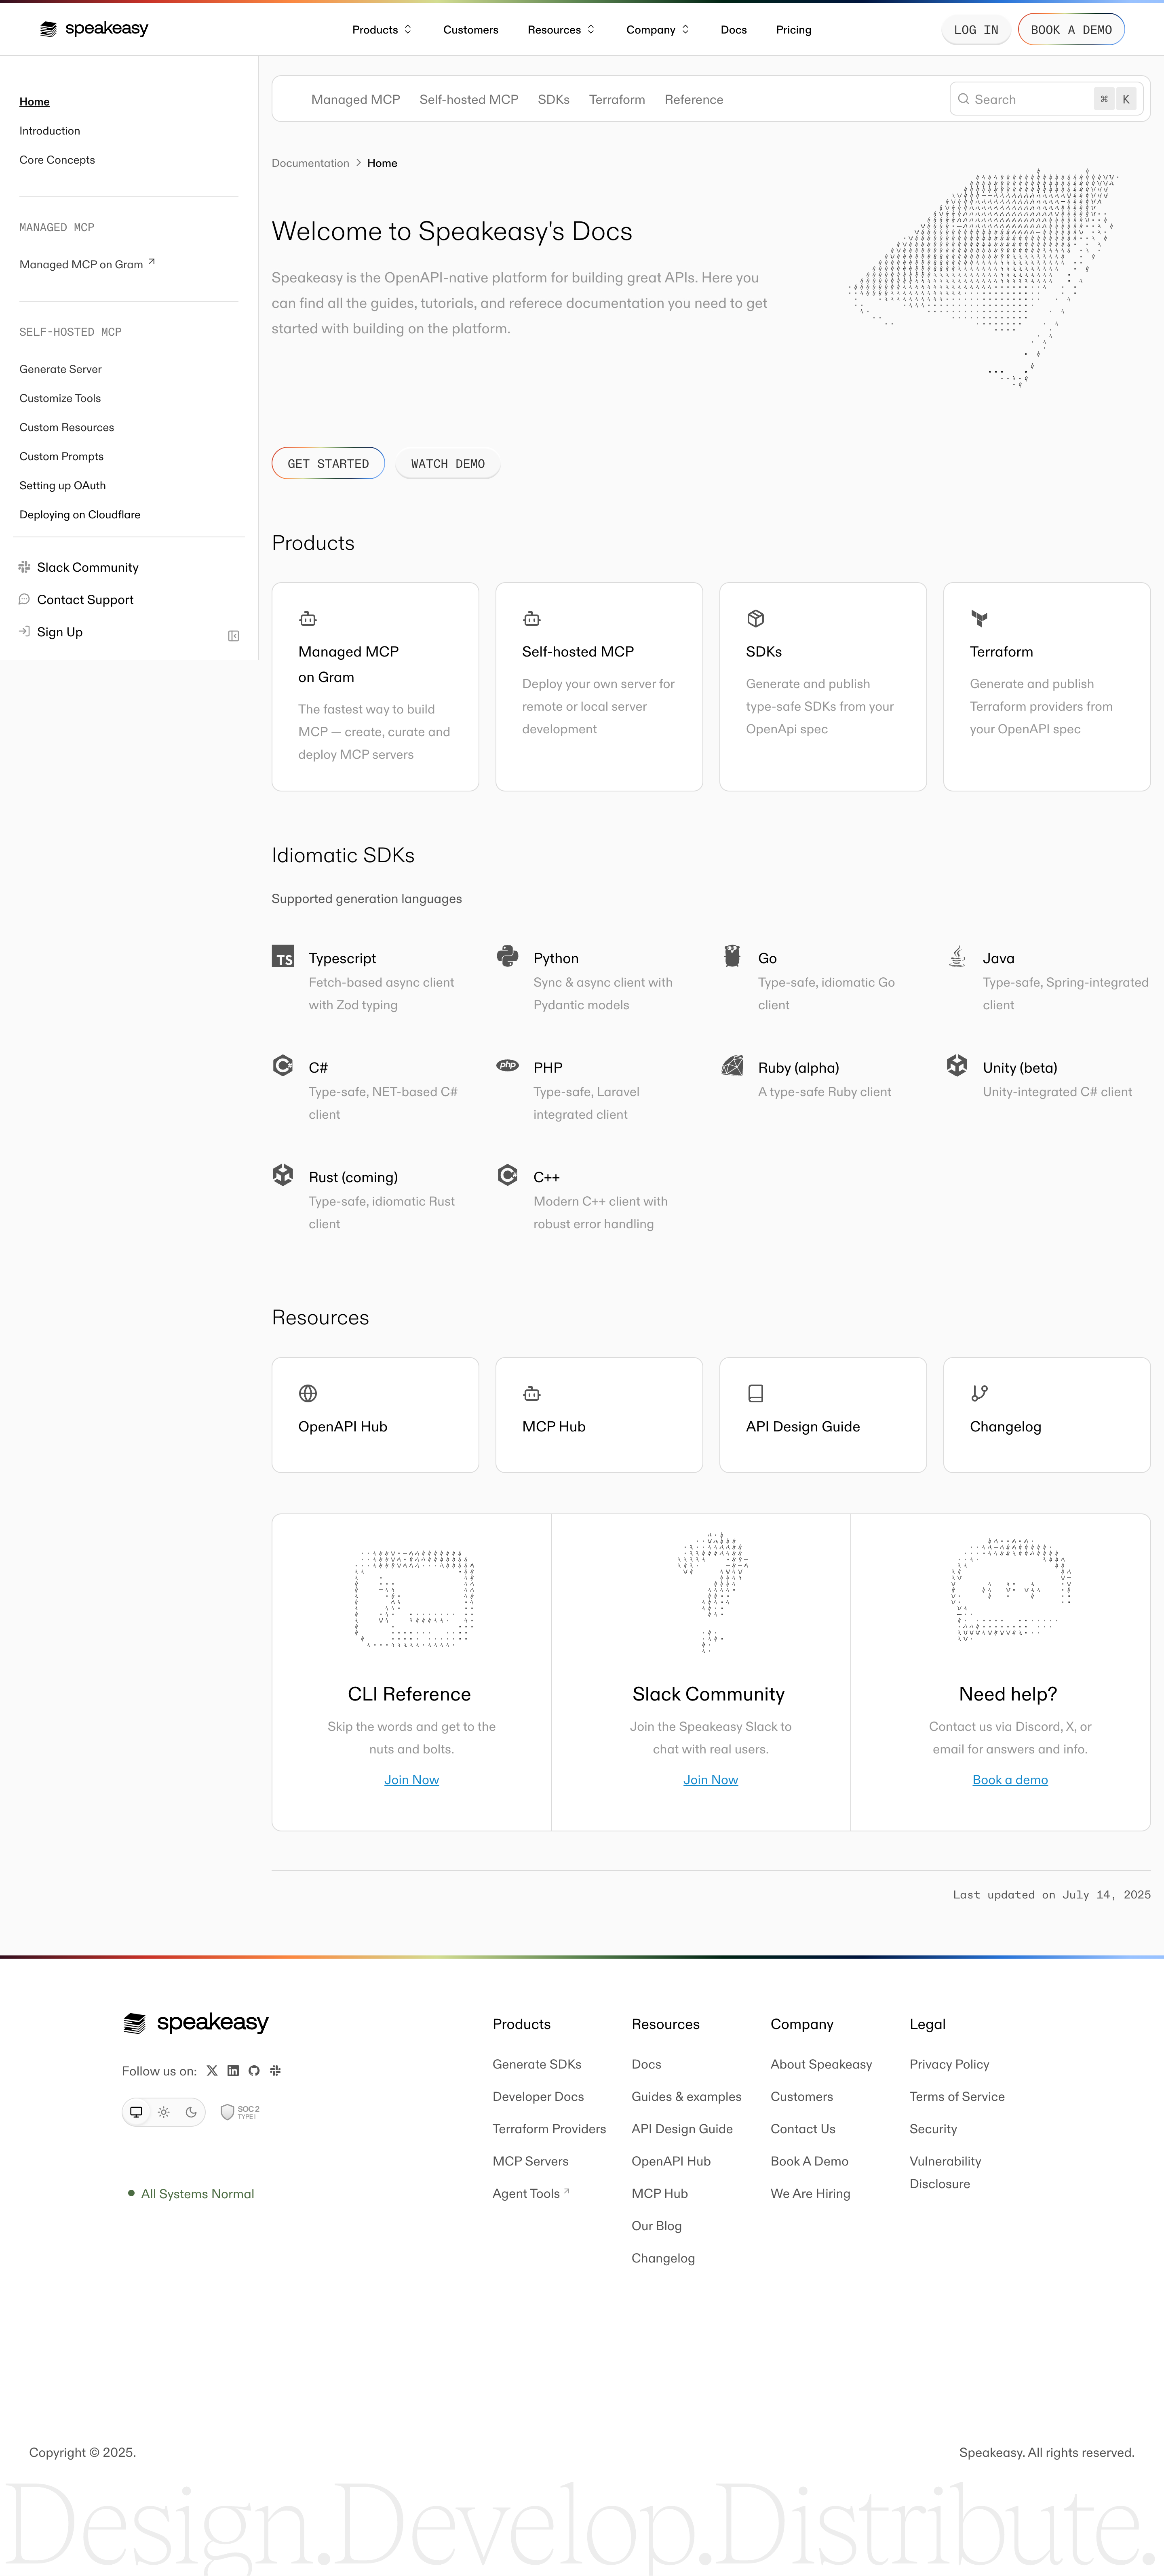
Task: Click the Speakeasy logo in top header
Action: point(94,29)
